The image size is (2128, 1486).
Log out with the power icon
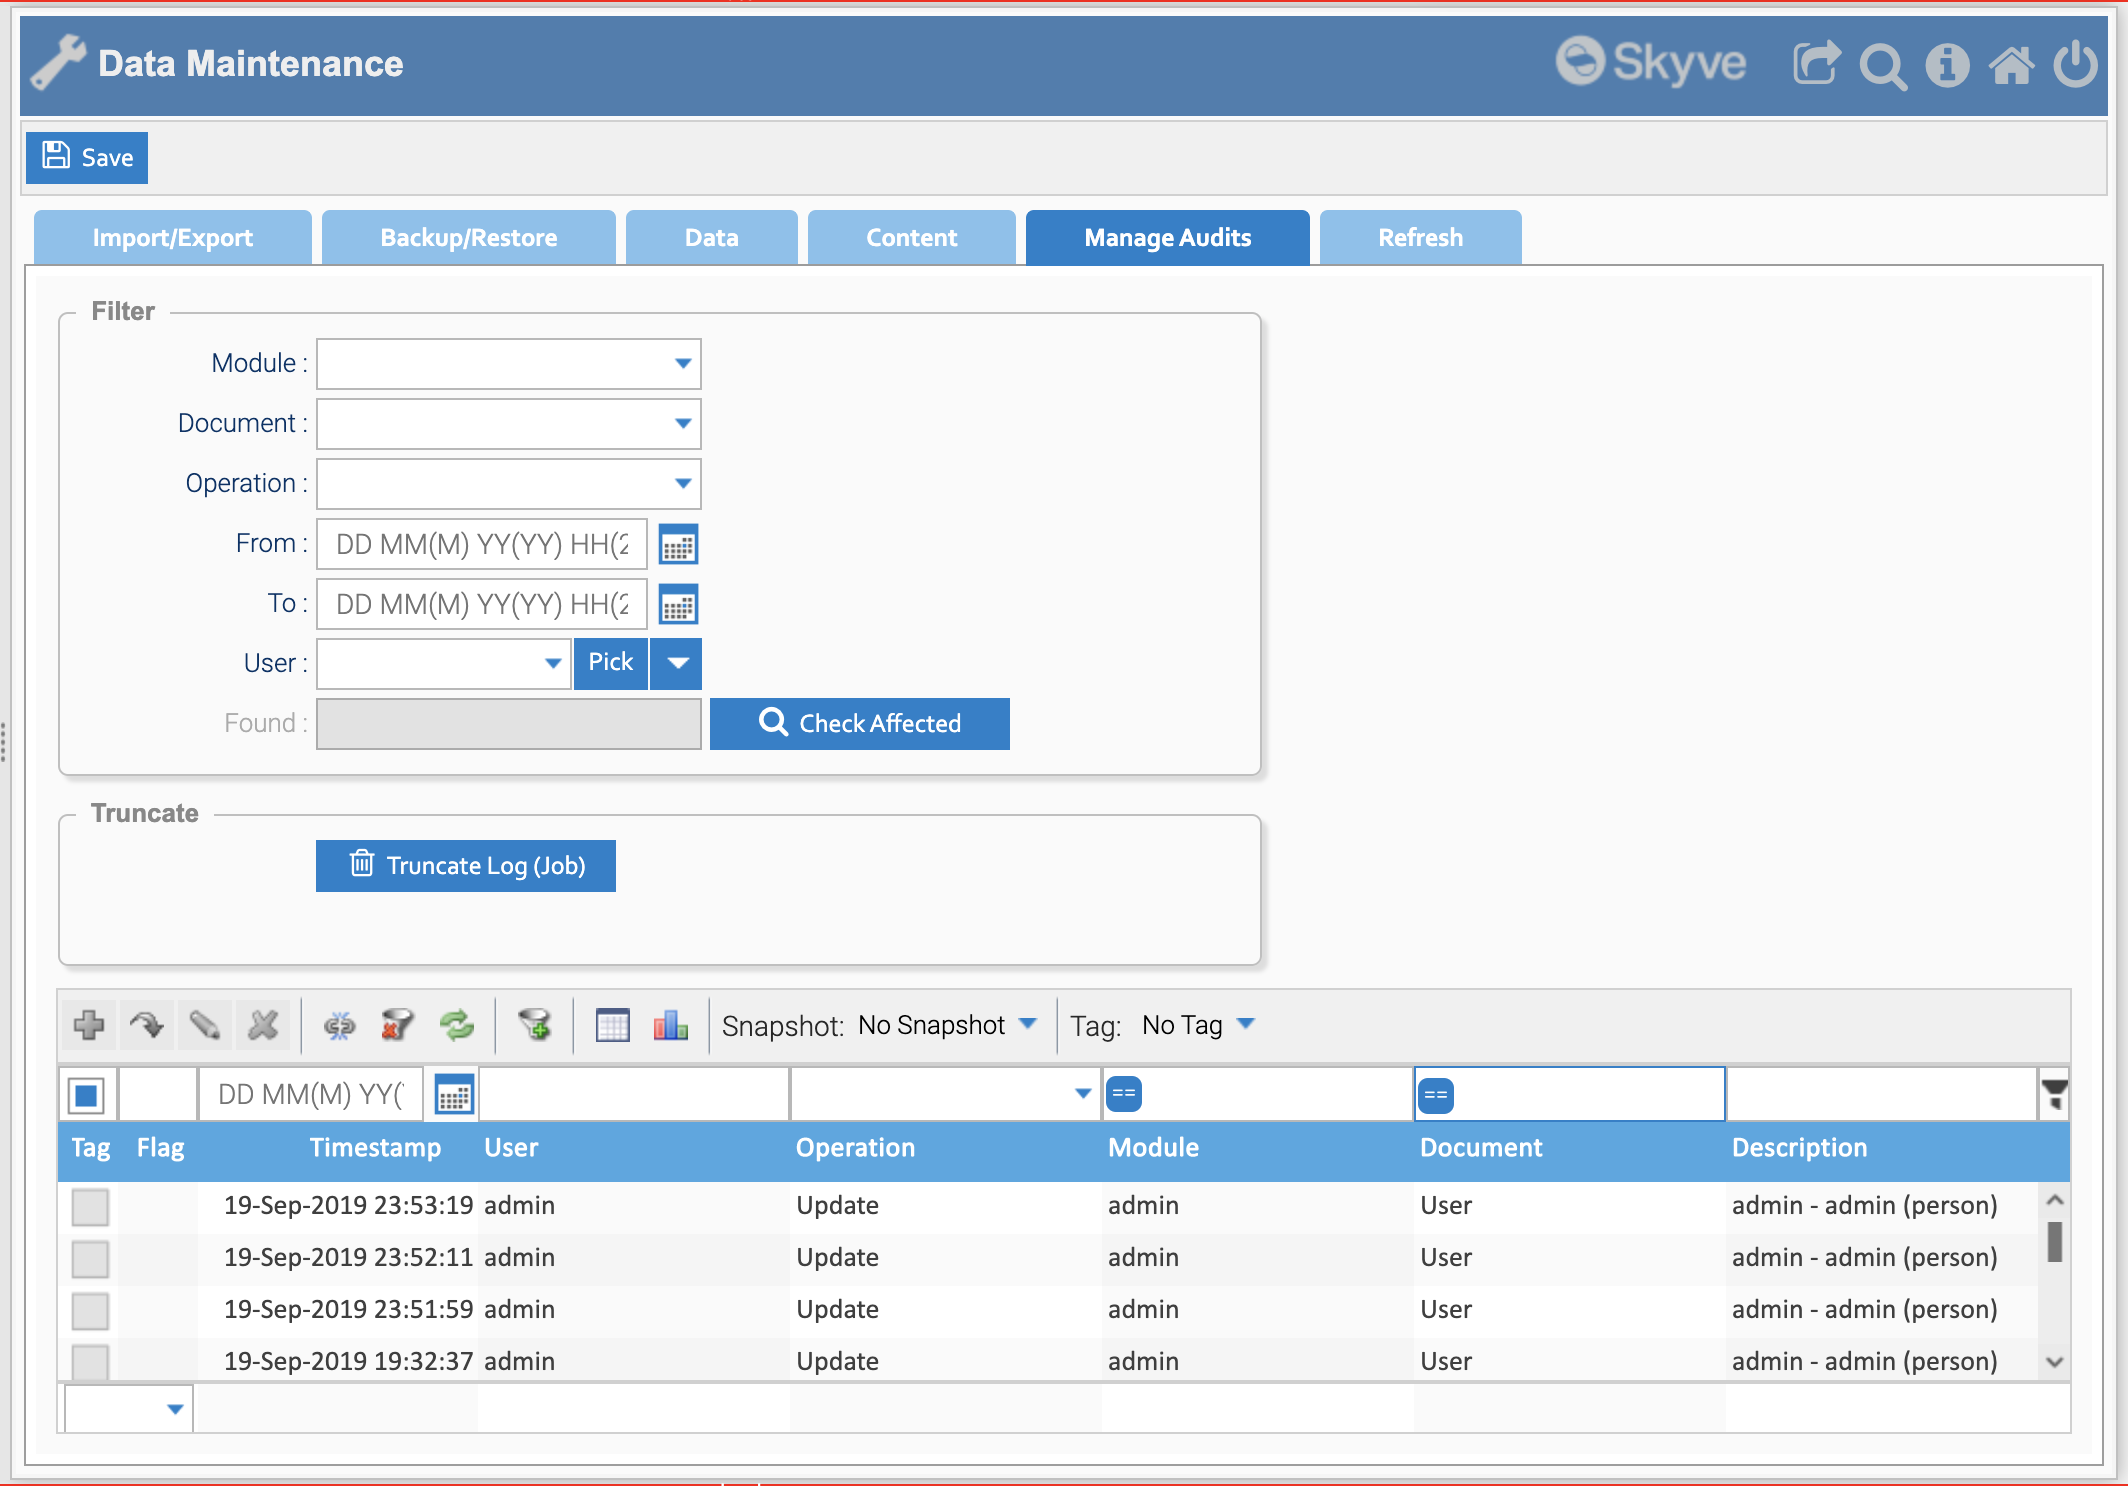coord(2075,63)
